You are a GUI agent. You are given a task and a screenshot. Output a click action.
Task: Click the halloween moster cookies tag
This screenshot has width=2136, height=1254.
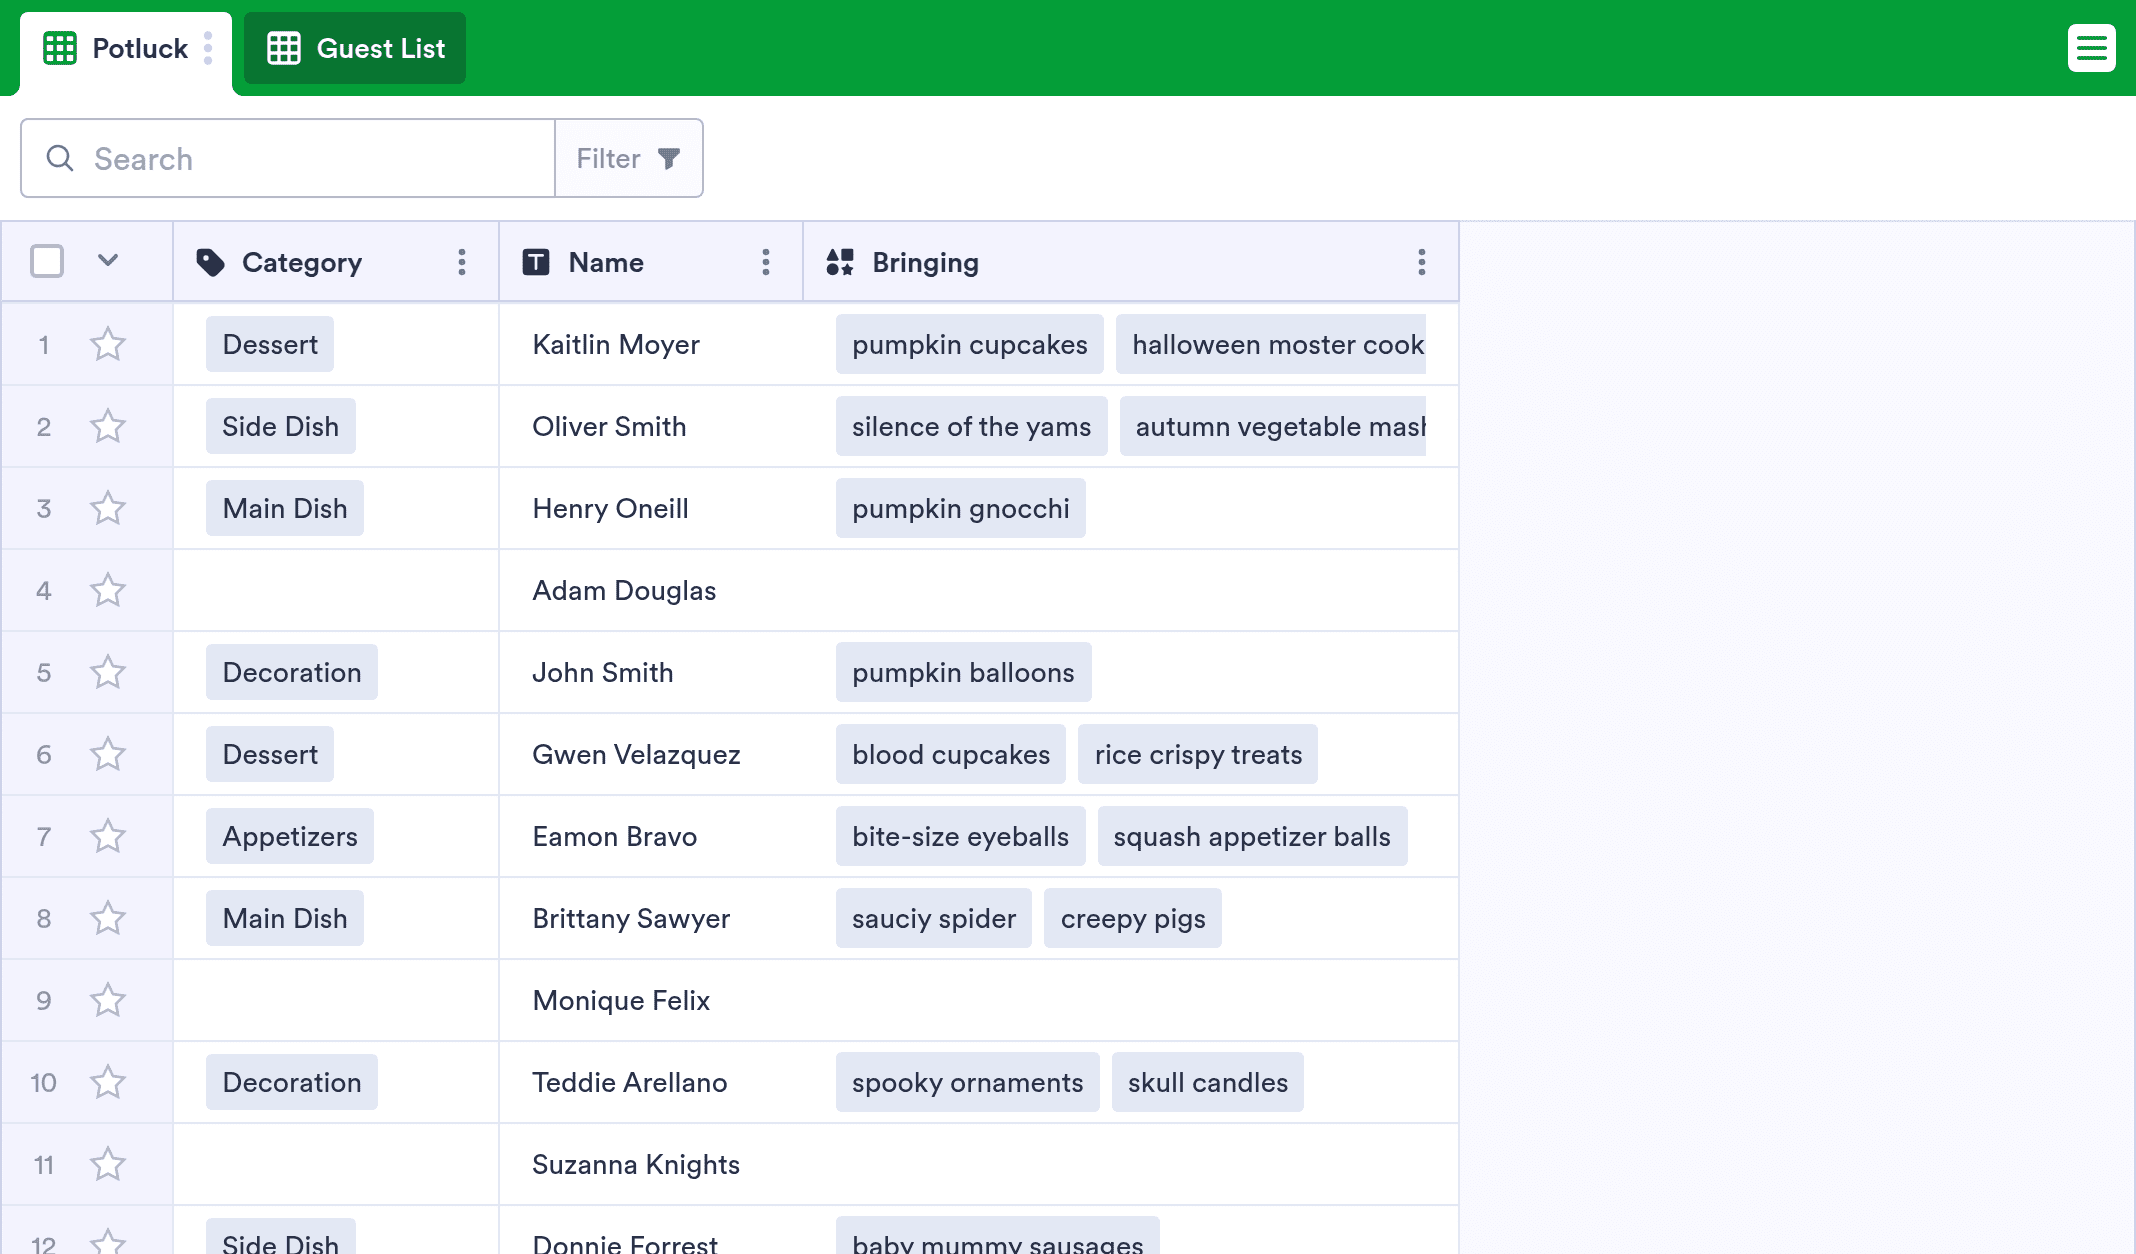click(x=1271, y=344)
